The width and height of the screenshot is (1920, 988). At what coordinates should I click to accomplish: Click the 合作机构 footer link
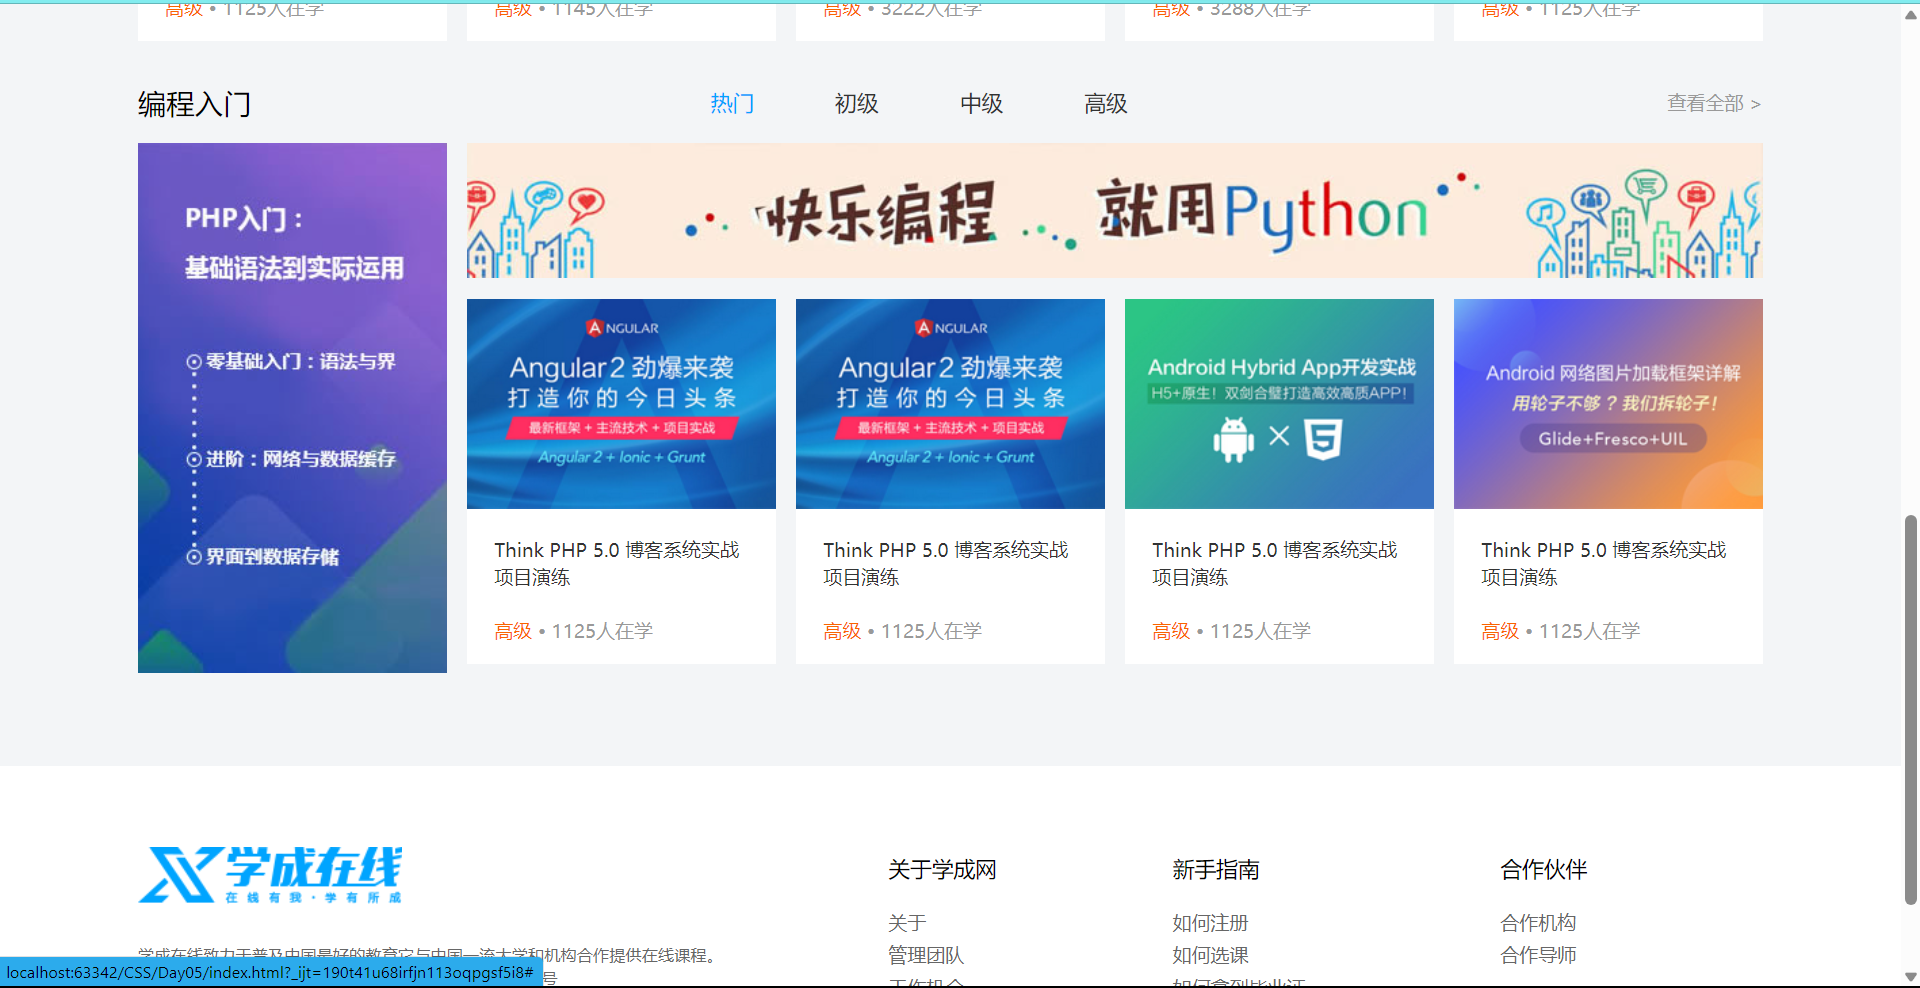pos(1538,923)
